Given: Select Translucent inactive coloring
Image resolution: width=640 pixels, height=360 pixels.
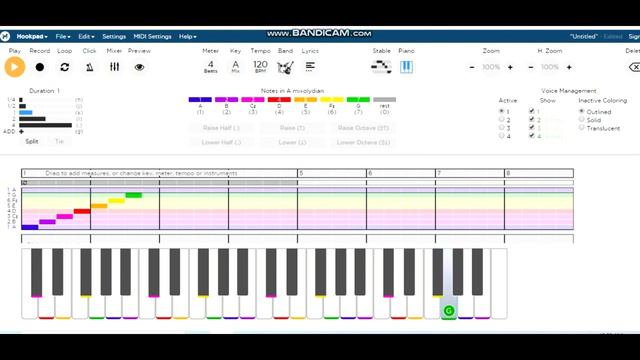Looking at the screenshot, I should pyautogui.click(x=582, y=127).
